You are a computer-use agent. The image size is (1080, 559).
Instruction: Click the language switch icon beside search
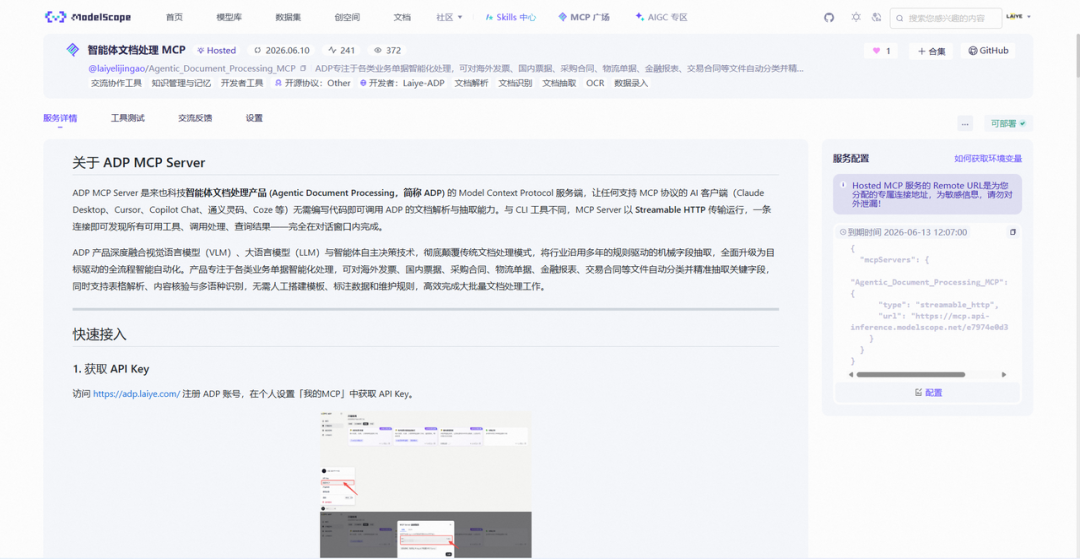876,17
